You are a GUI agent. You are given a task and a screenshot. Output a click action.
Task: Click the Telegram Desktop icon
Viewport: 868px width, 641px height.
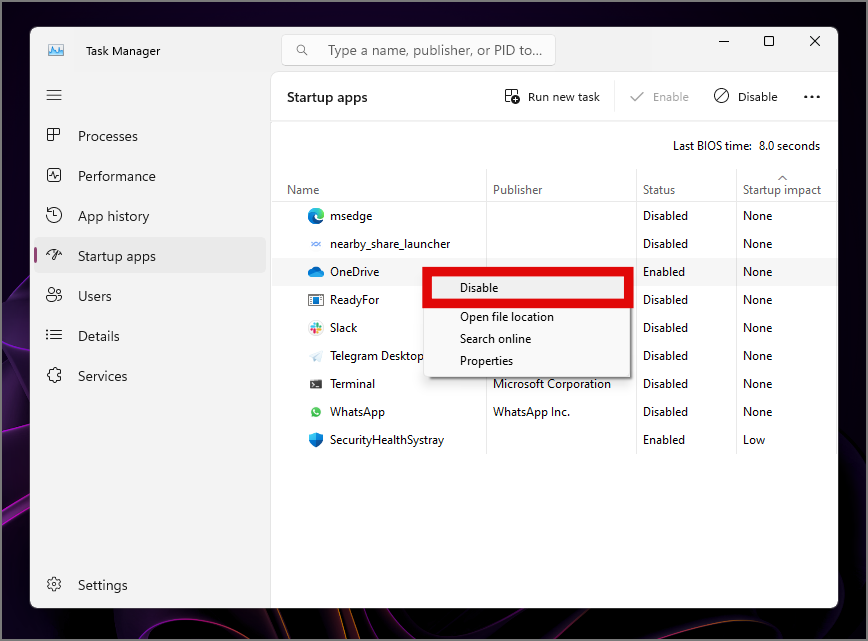point(316,356)
